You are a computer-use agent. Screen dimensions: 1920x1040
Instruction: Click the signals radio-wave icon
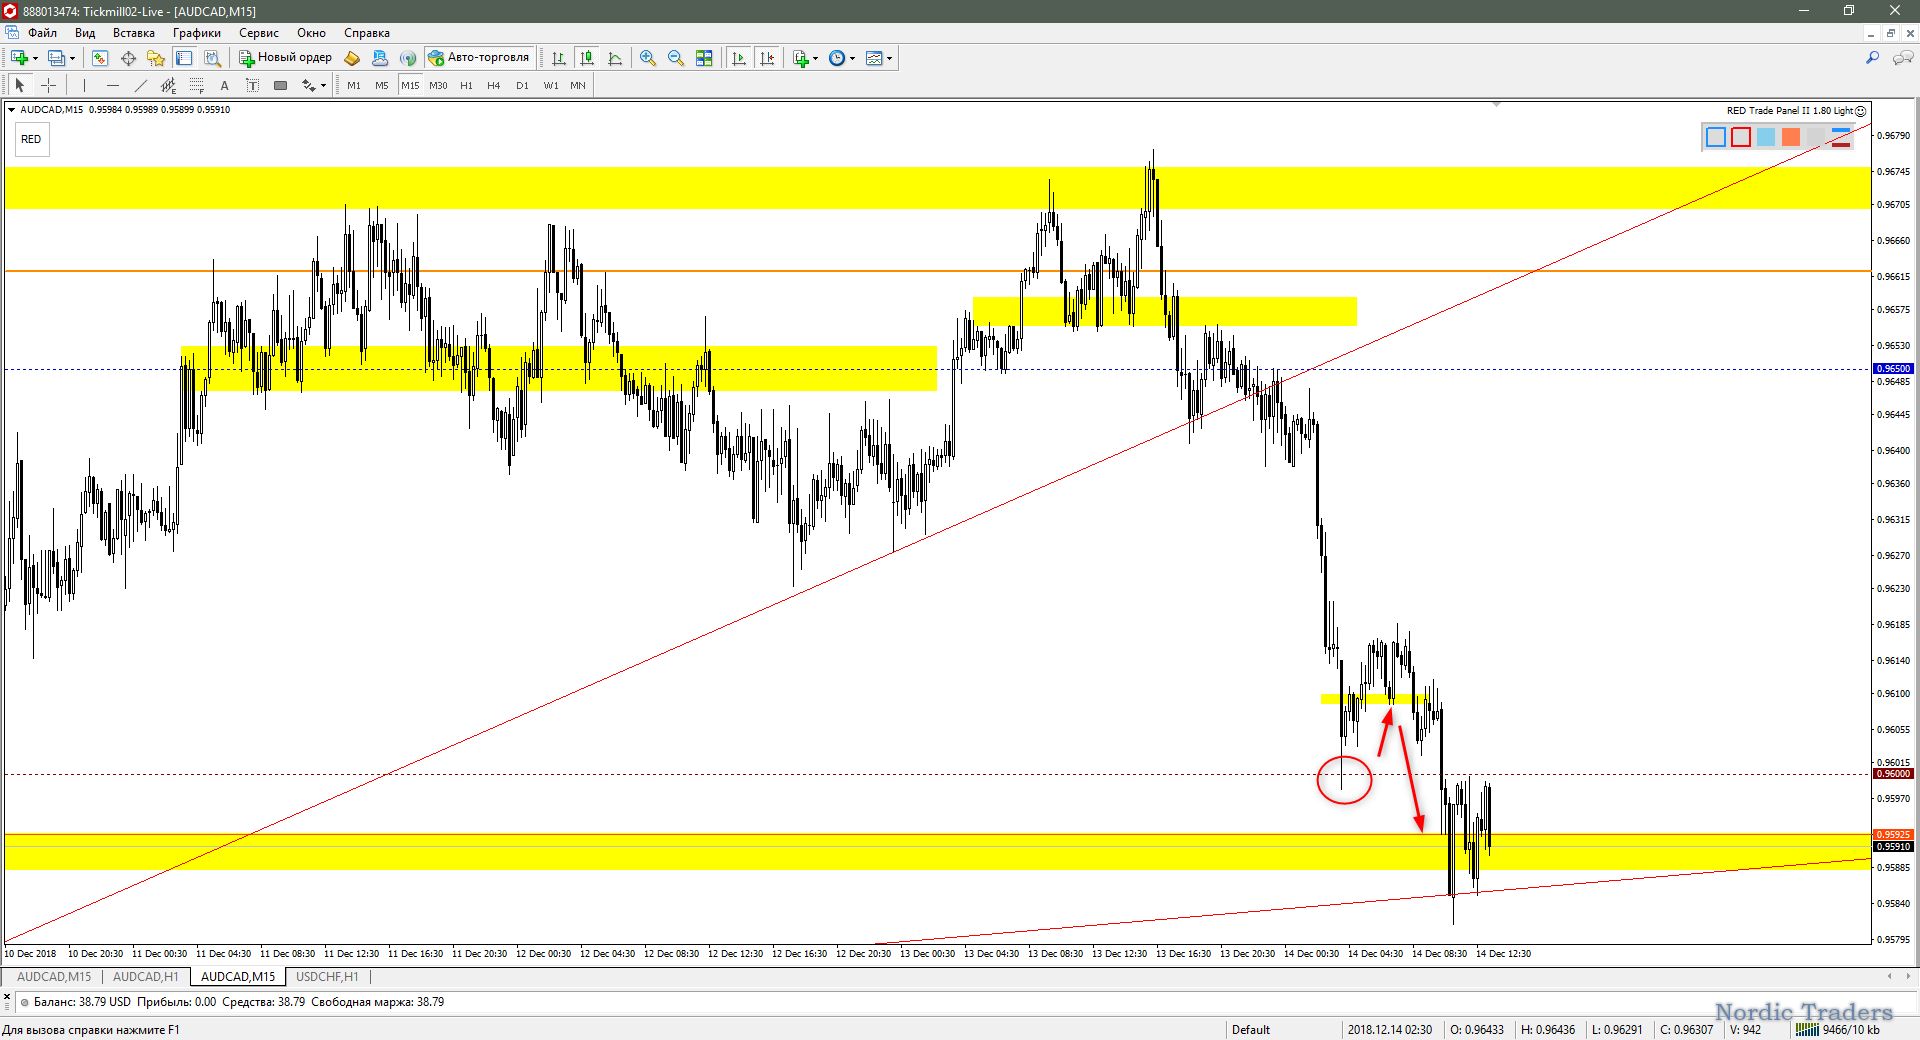pyautogui.click(x=408, y=58)
